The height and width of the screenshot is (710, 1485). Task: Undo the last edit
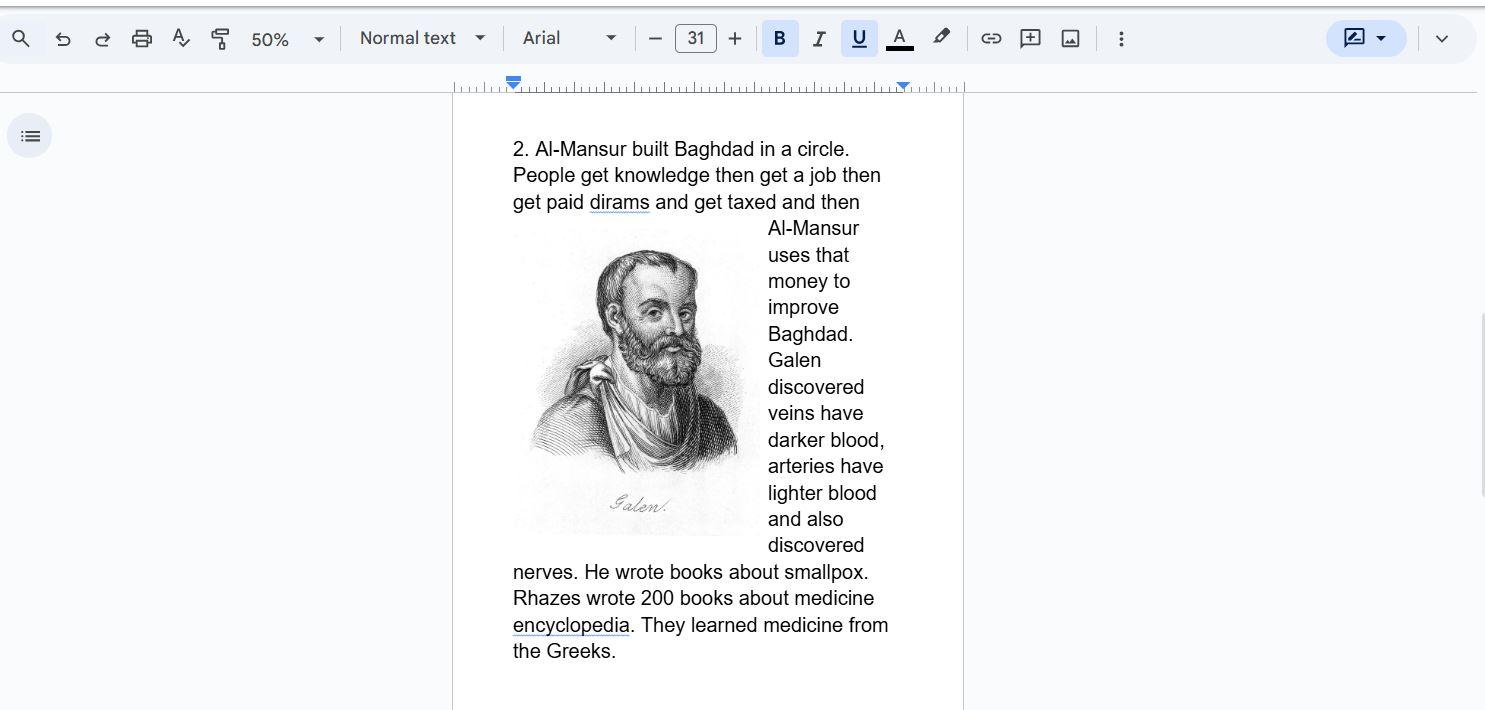tap(63, 39)
